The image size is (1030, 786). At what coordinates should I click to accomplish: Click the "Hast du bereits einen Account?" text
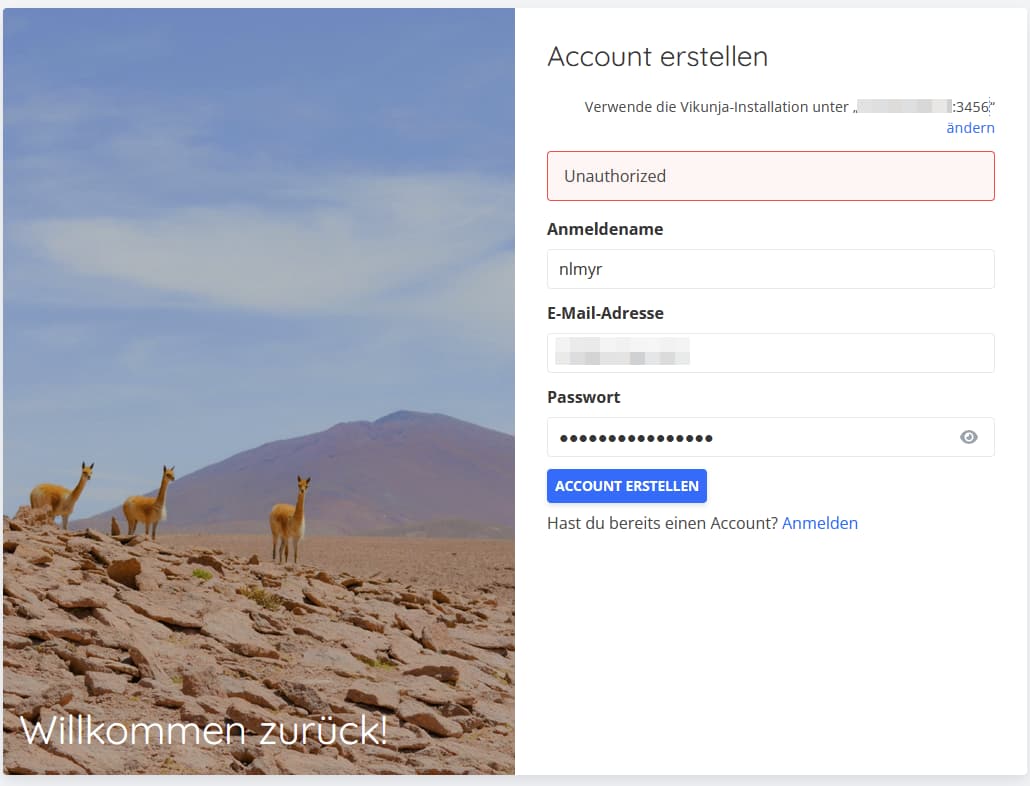[x=662, y=523]
